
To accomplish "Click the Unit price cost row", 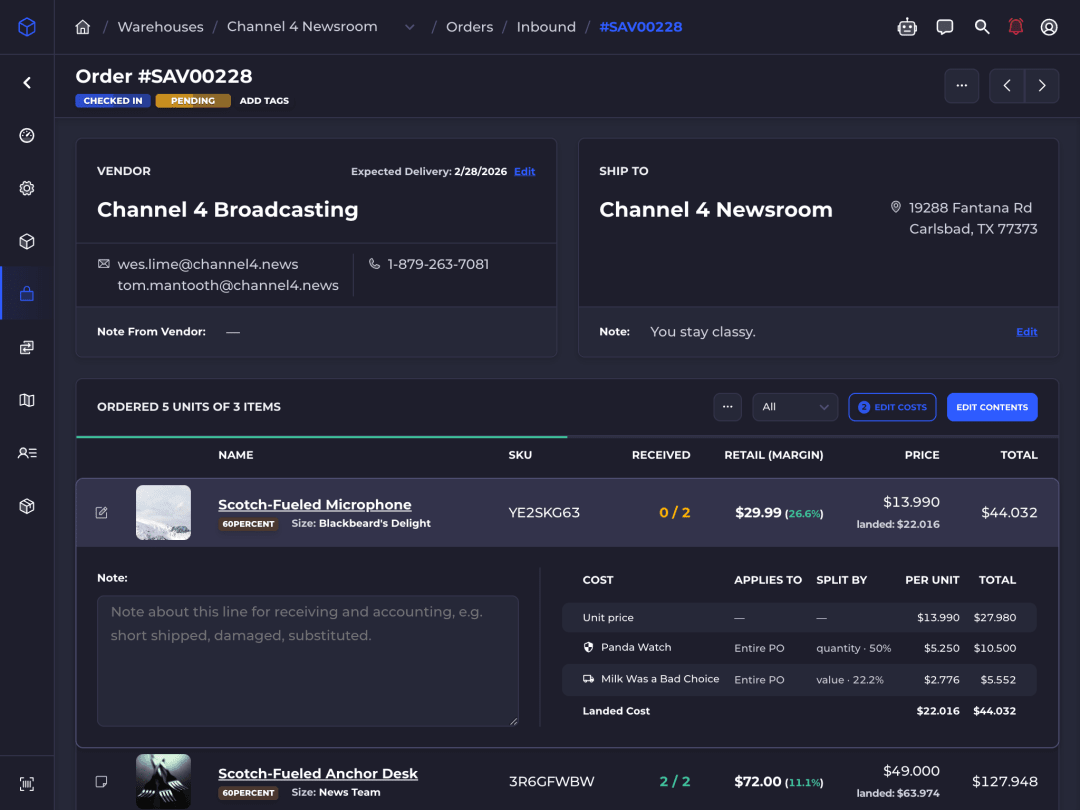I will (799, 618).
